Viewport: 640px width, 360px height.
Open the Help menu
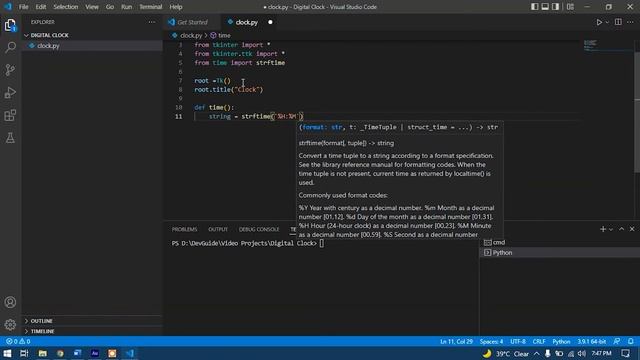coord(176,7)
